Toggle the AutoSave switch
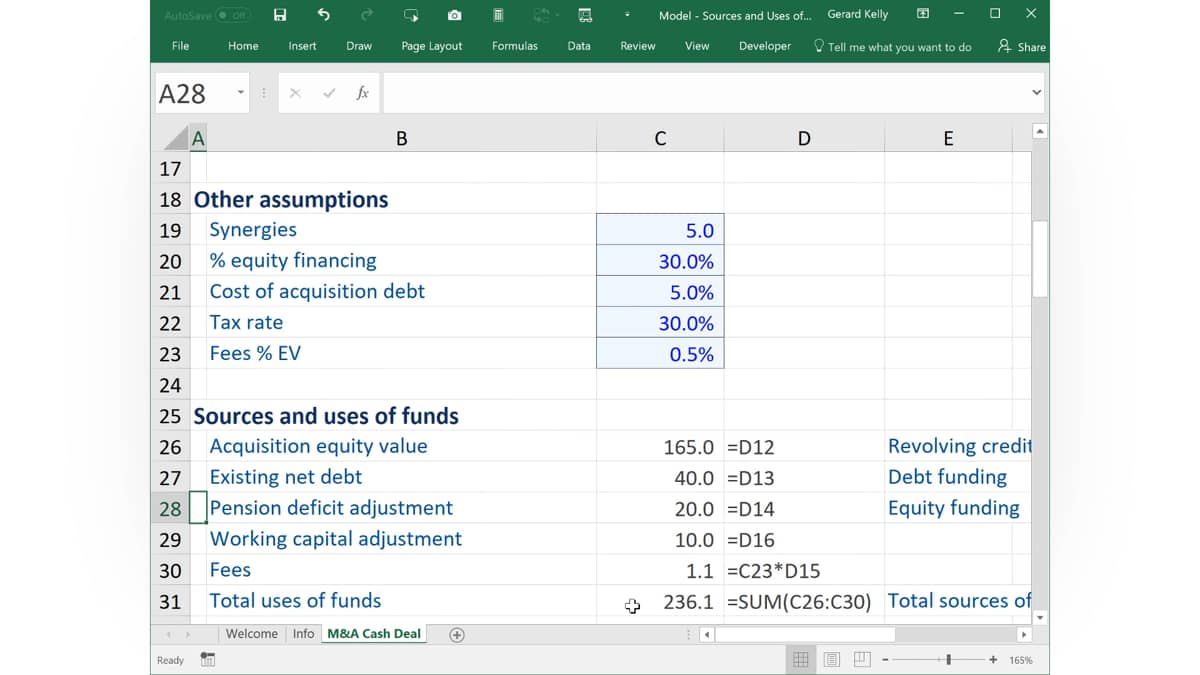This screenshot has width=1200, height=675. point(233,15)
